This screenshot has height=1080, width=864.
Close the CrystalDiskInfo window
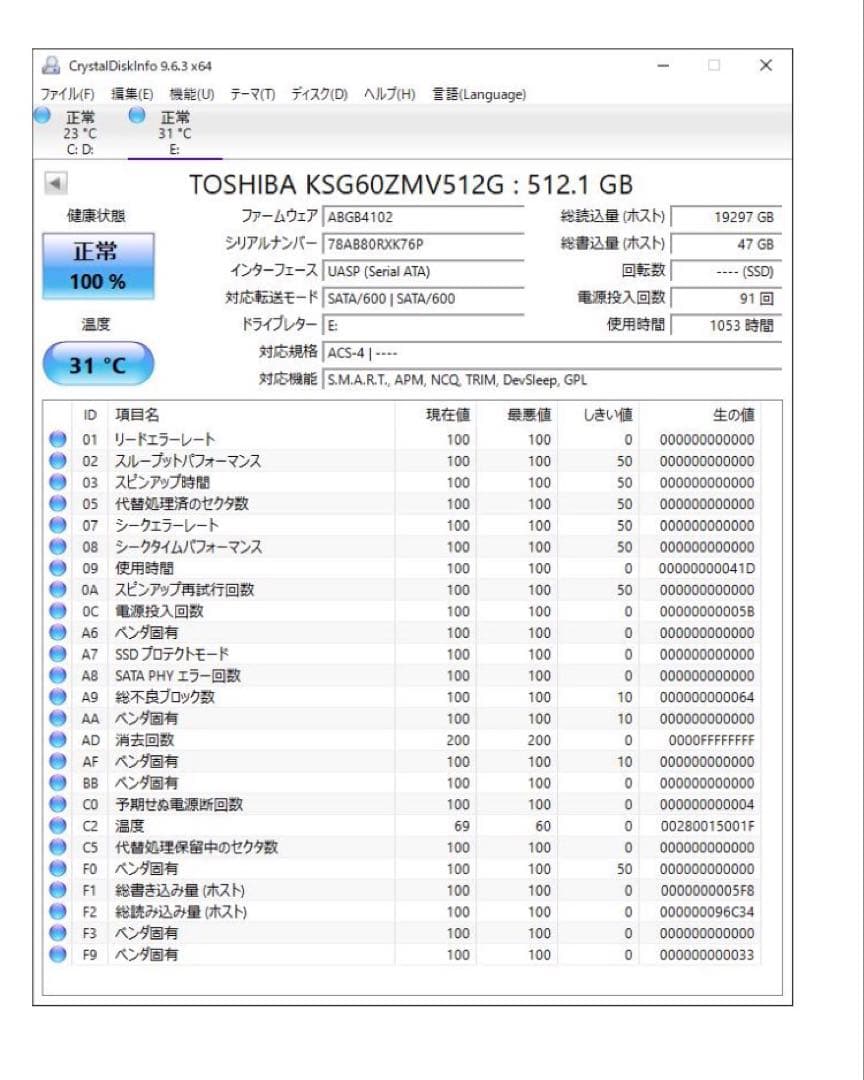click(765, 65)
